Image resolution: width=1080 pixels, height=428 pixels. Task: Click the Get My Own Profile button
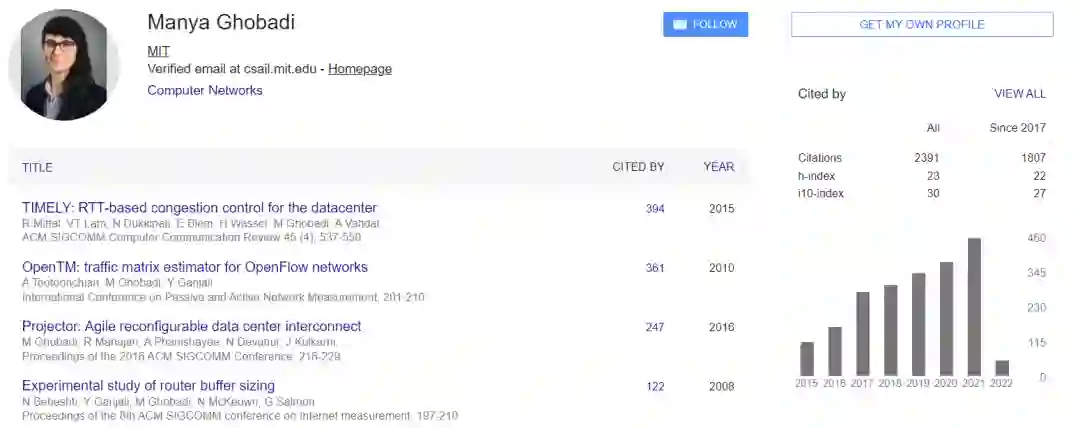(921, 25)
